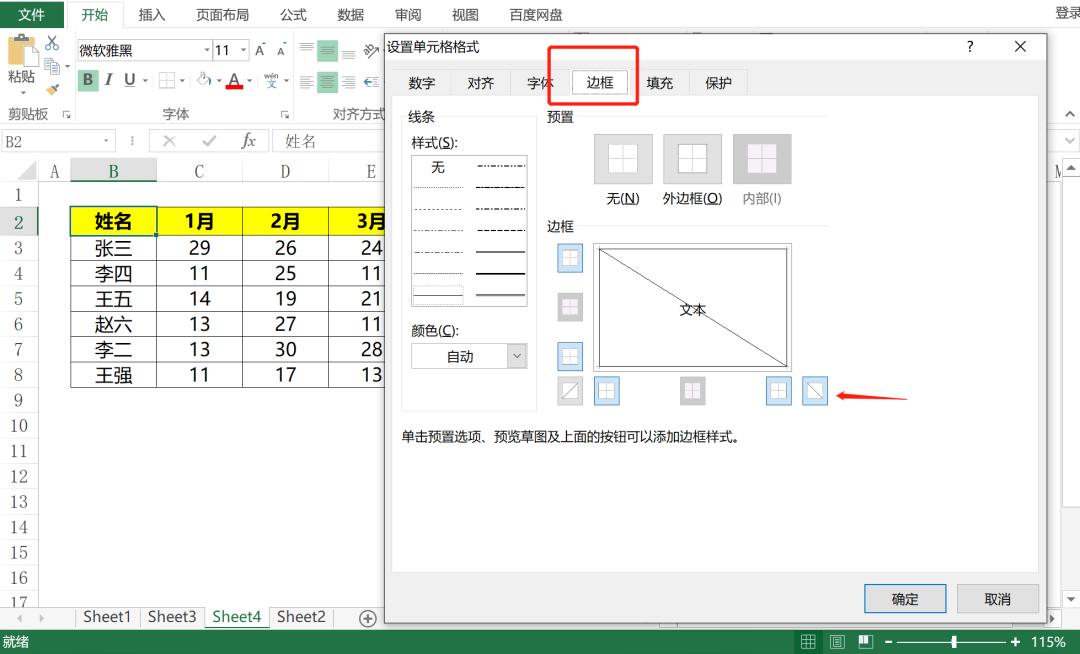1080x654 pixels.
Task: Open the 插入 ribbon tab
Action: tap(151, 15)
